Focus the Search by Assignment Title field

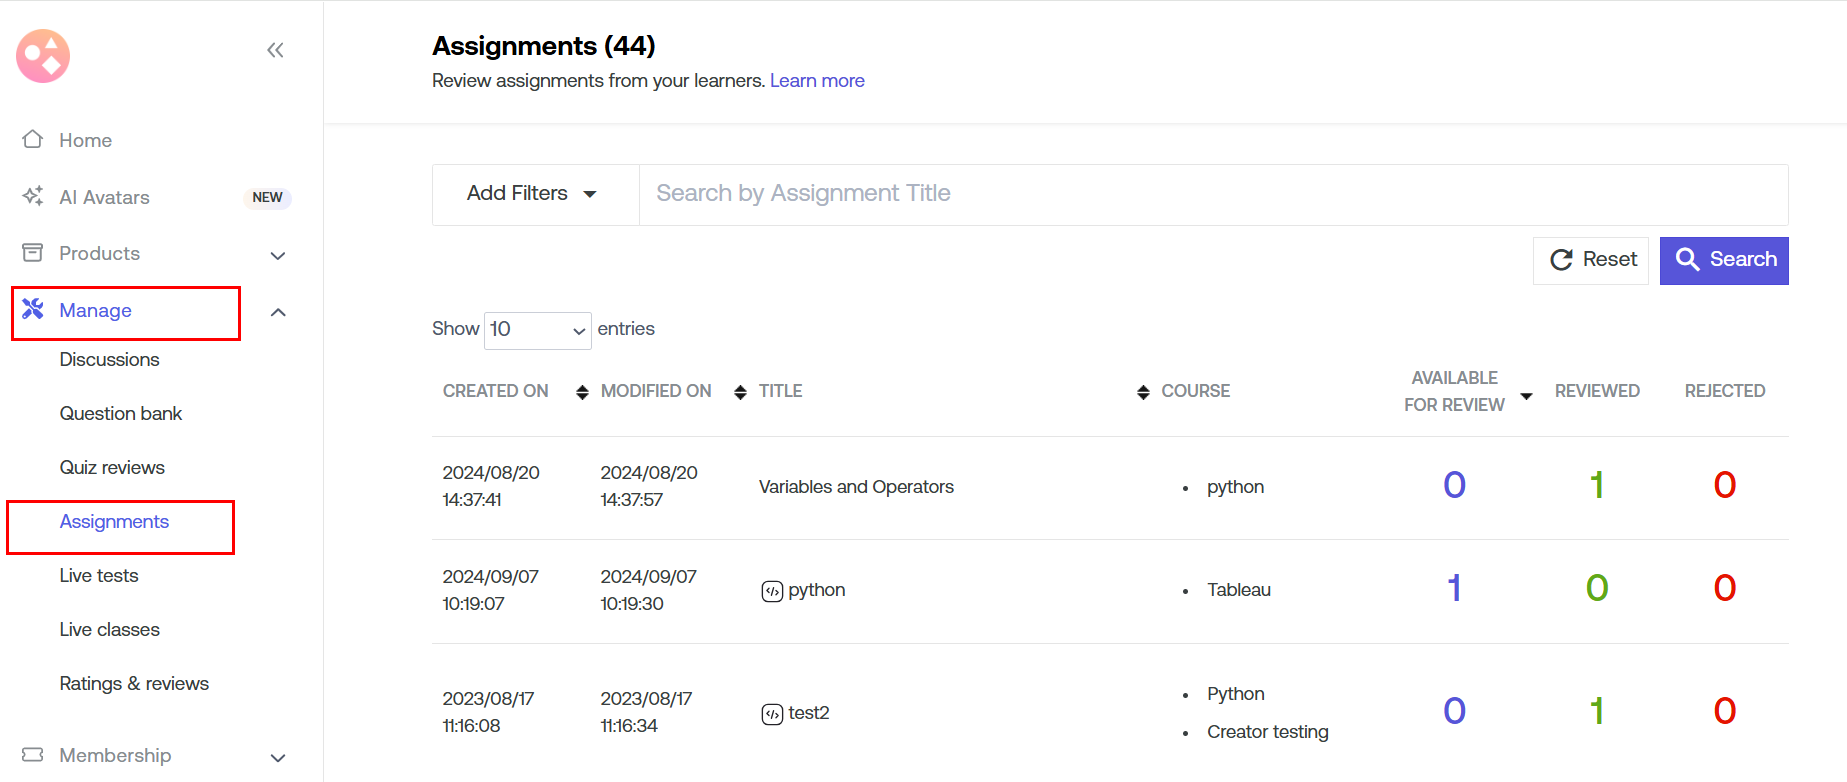(x=1212, y=194)
